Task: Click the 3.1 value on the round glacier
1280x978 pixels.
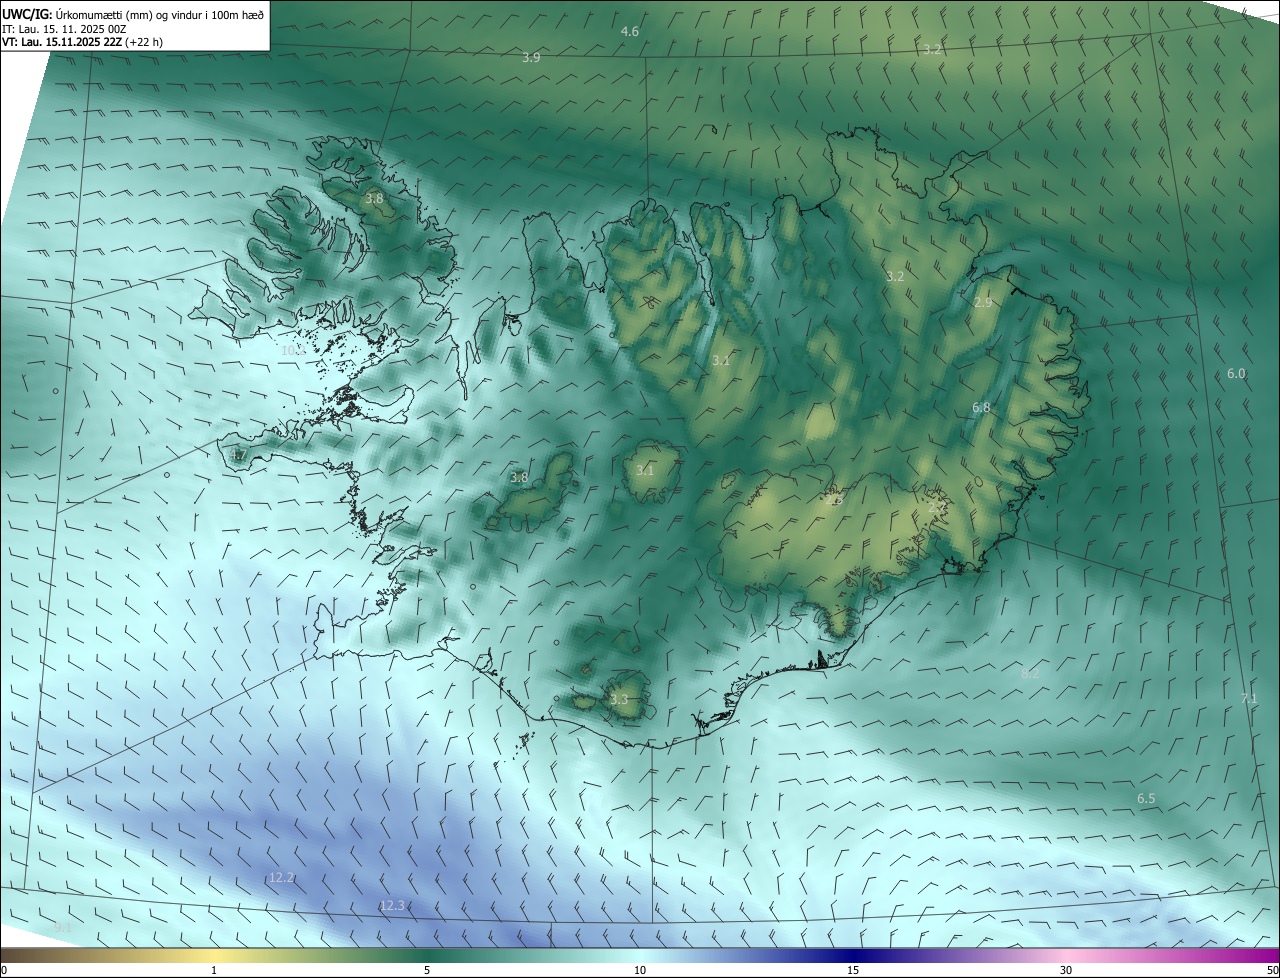Action: 645,470
